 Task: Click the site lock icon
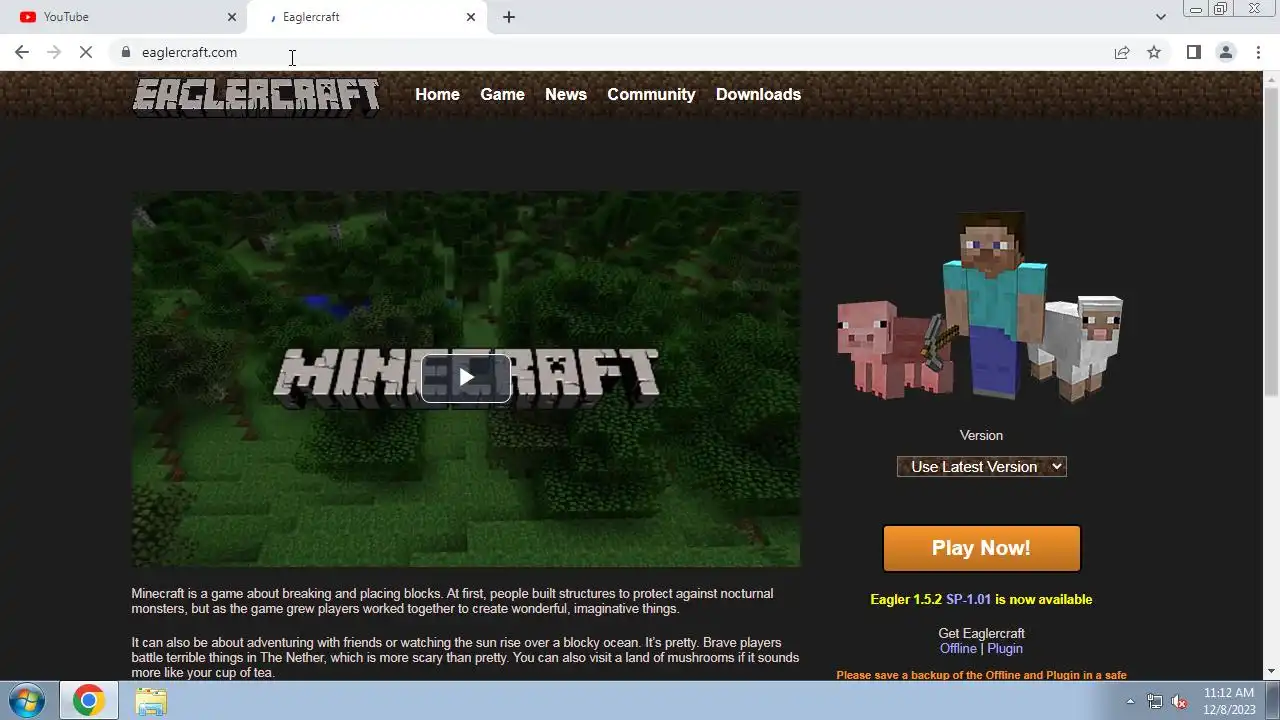[126, 52]
